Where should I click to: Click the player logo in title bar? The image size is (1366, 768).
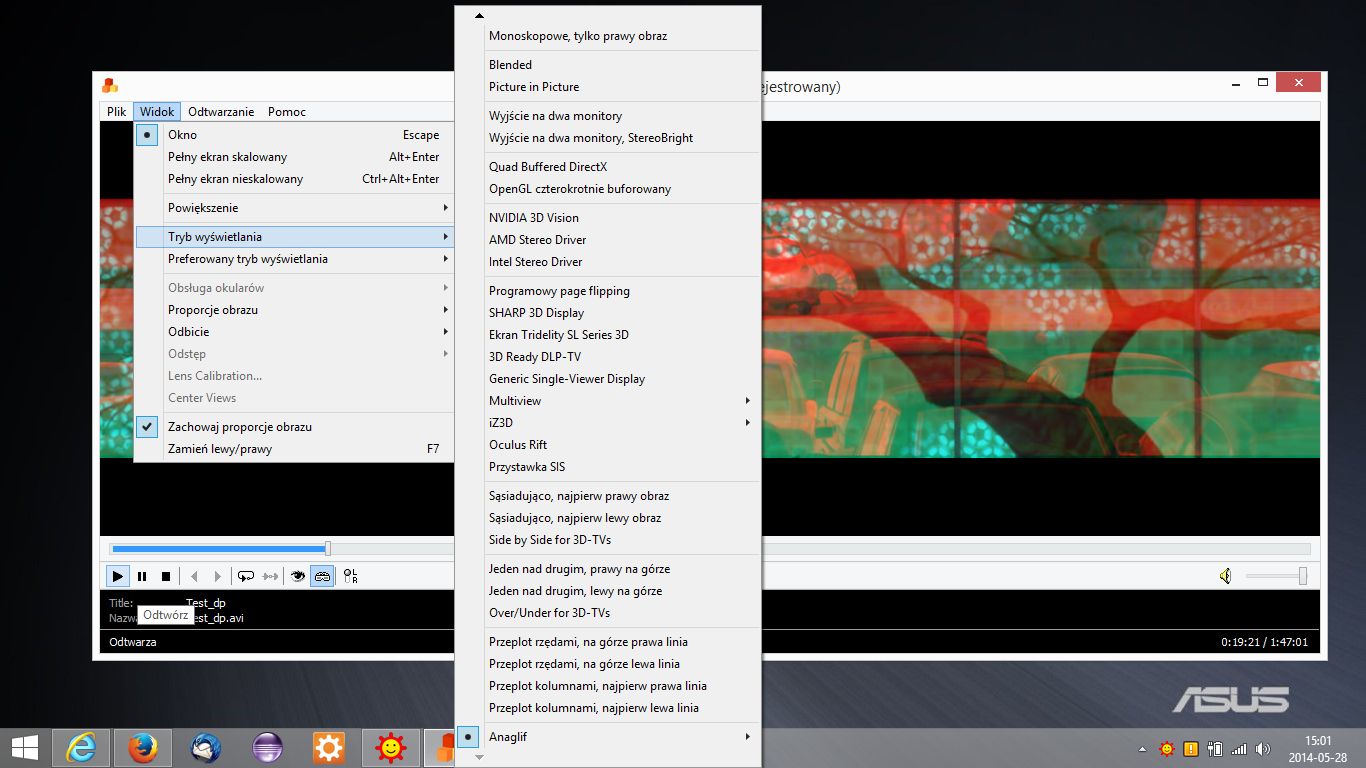pos(110,86)
